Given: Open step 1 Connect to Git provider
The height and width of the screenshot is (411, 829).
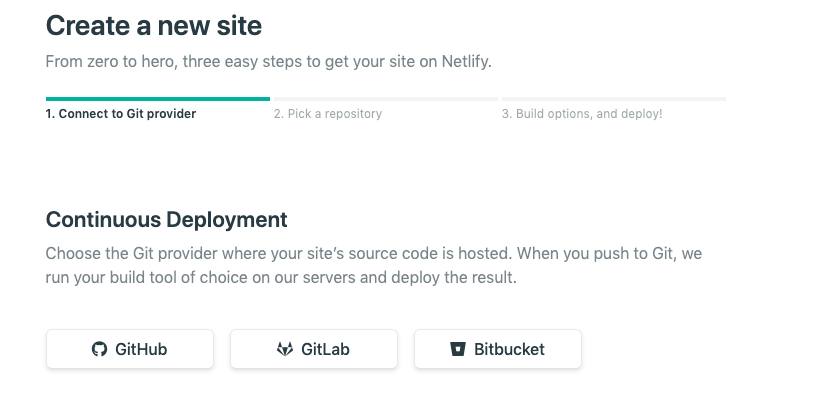Looking at the screenshot, I should (x=121, y=114).
